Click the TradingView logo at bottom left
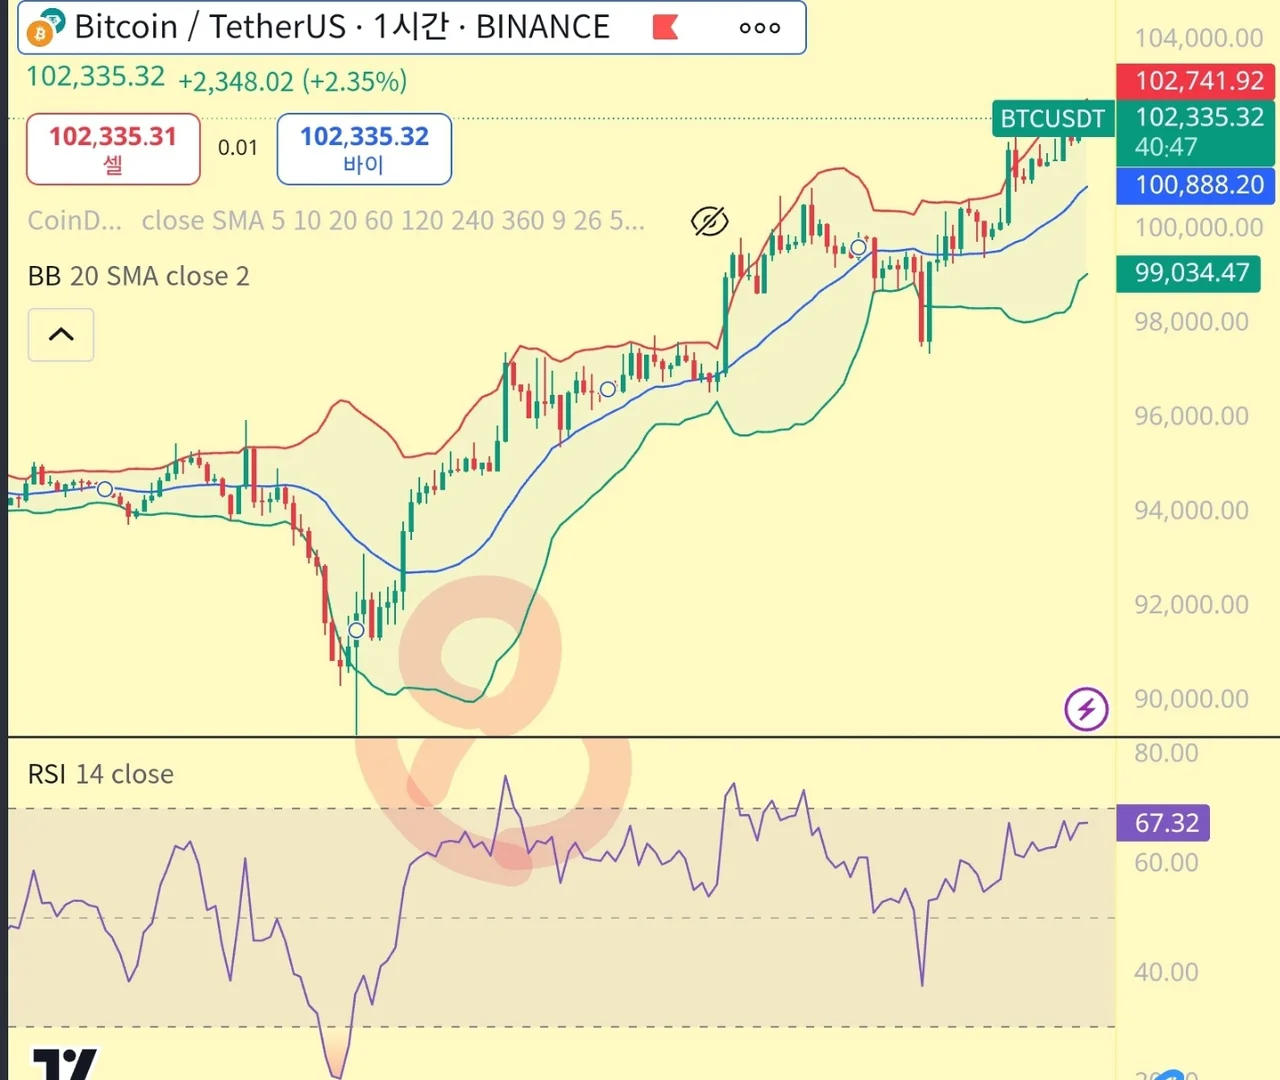The image size is (1280, 1080). coord(65,1063)
